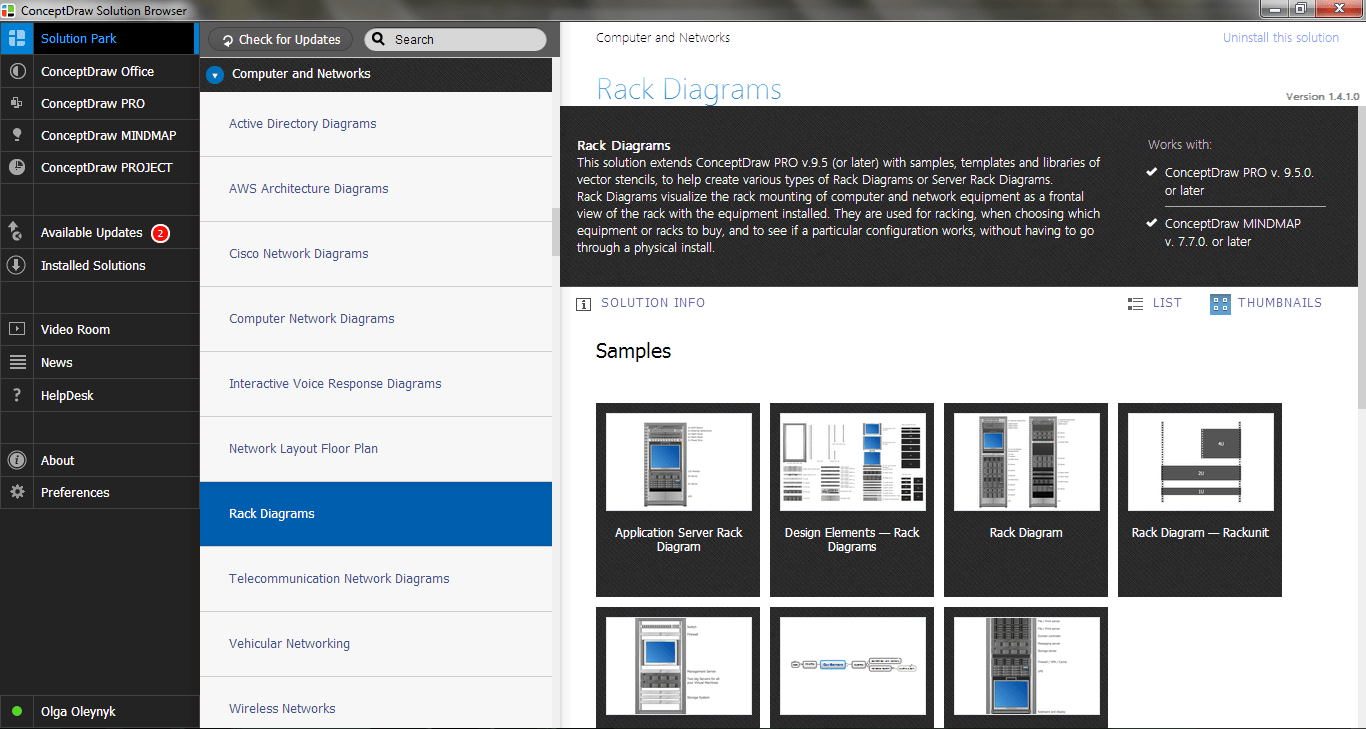Click Uninstall this solution
The image size is (1366, 729).
[1281, 37]
